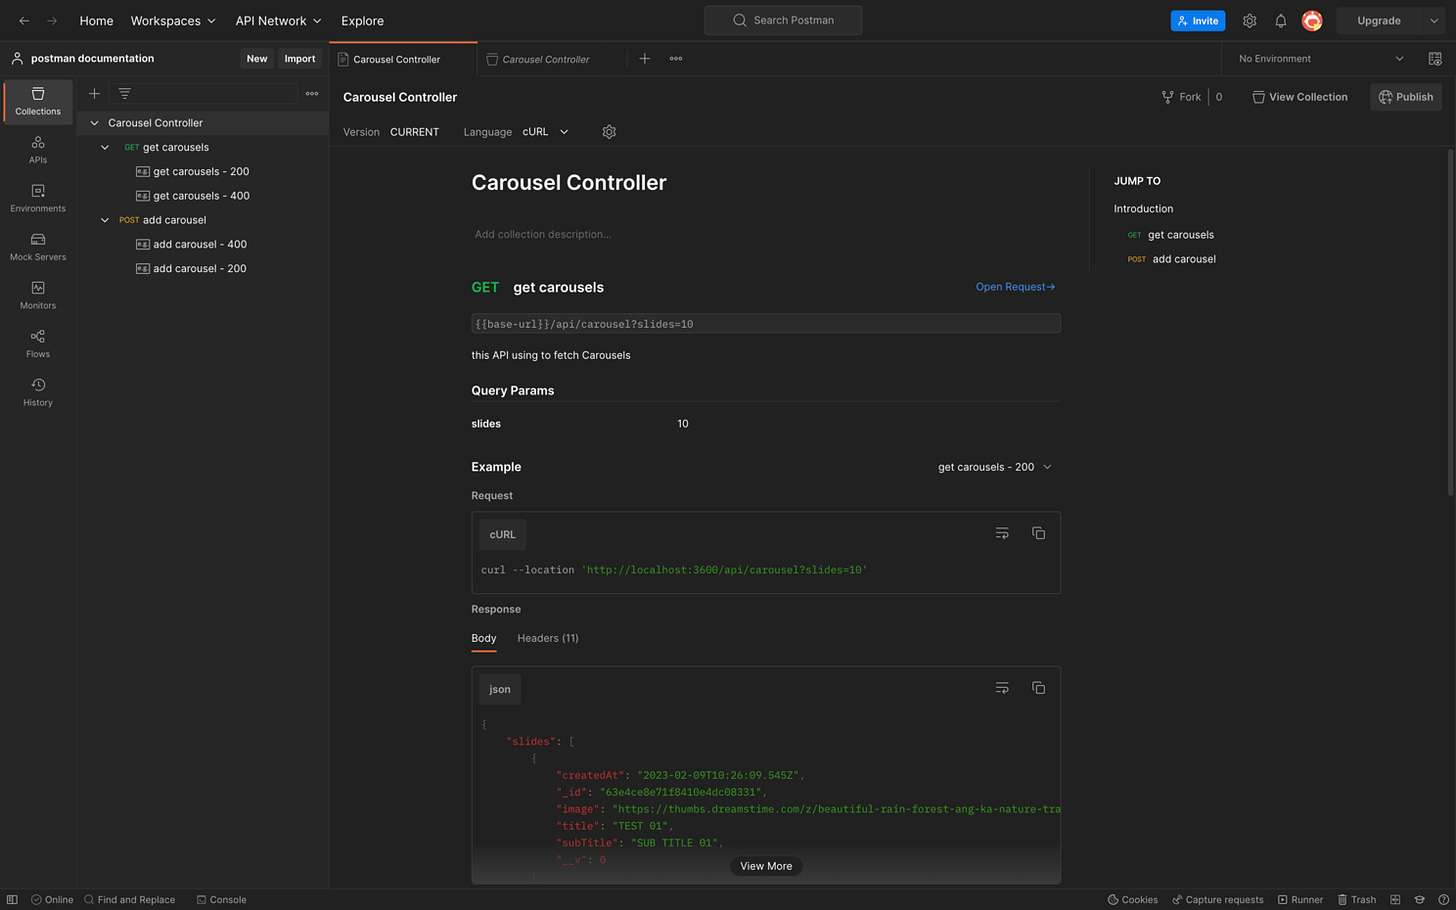Open a new tab with the plus icon
The height and width of the screenshot is (910, 1456).
pos(645,58)
